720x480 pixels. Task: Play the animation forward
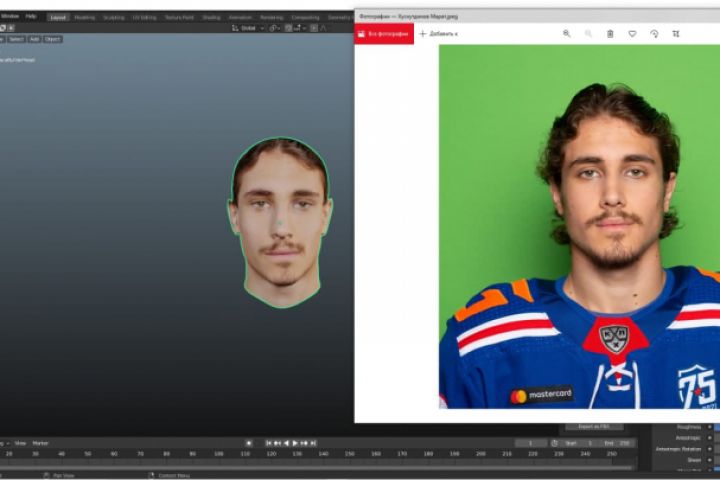295,443
